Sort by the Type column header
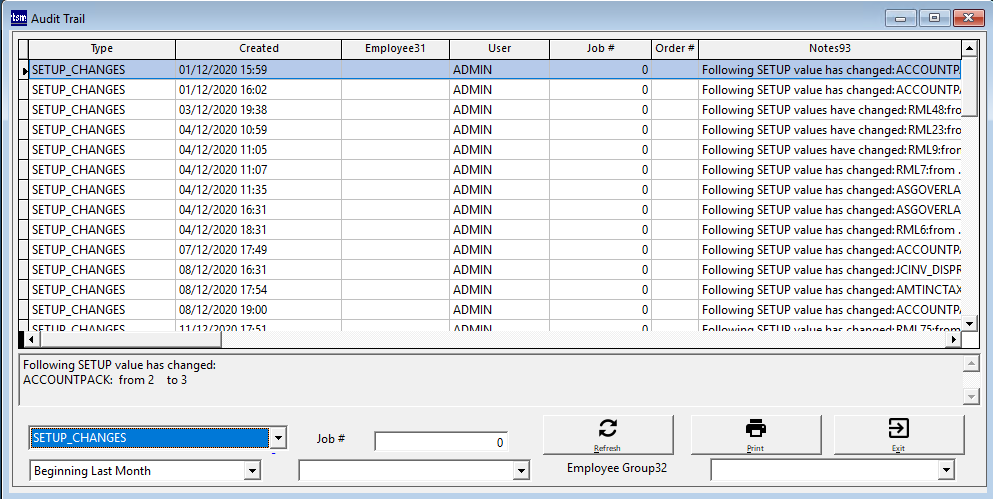993x499 pixels. coord(102,48)
